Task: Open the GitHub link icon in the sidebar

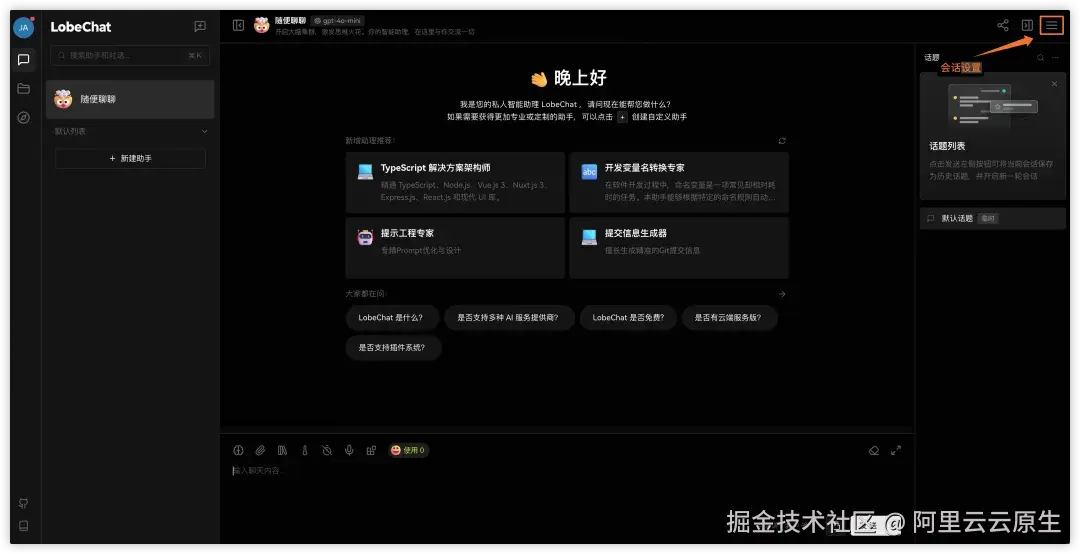Action: pos(23,503)
